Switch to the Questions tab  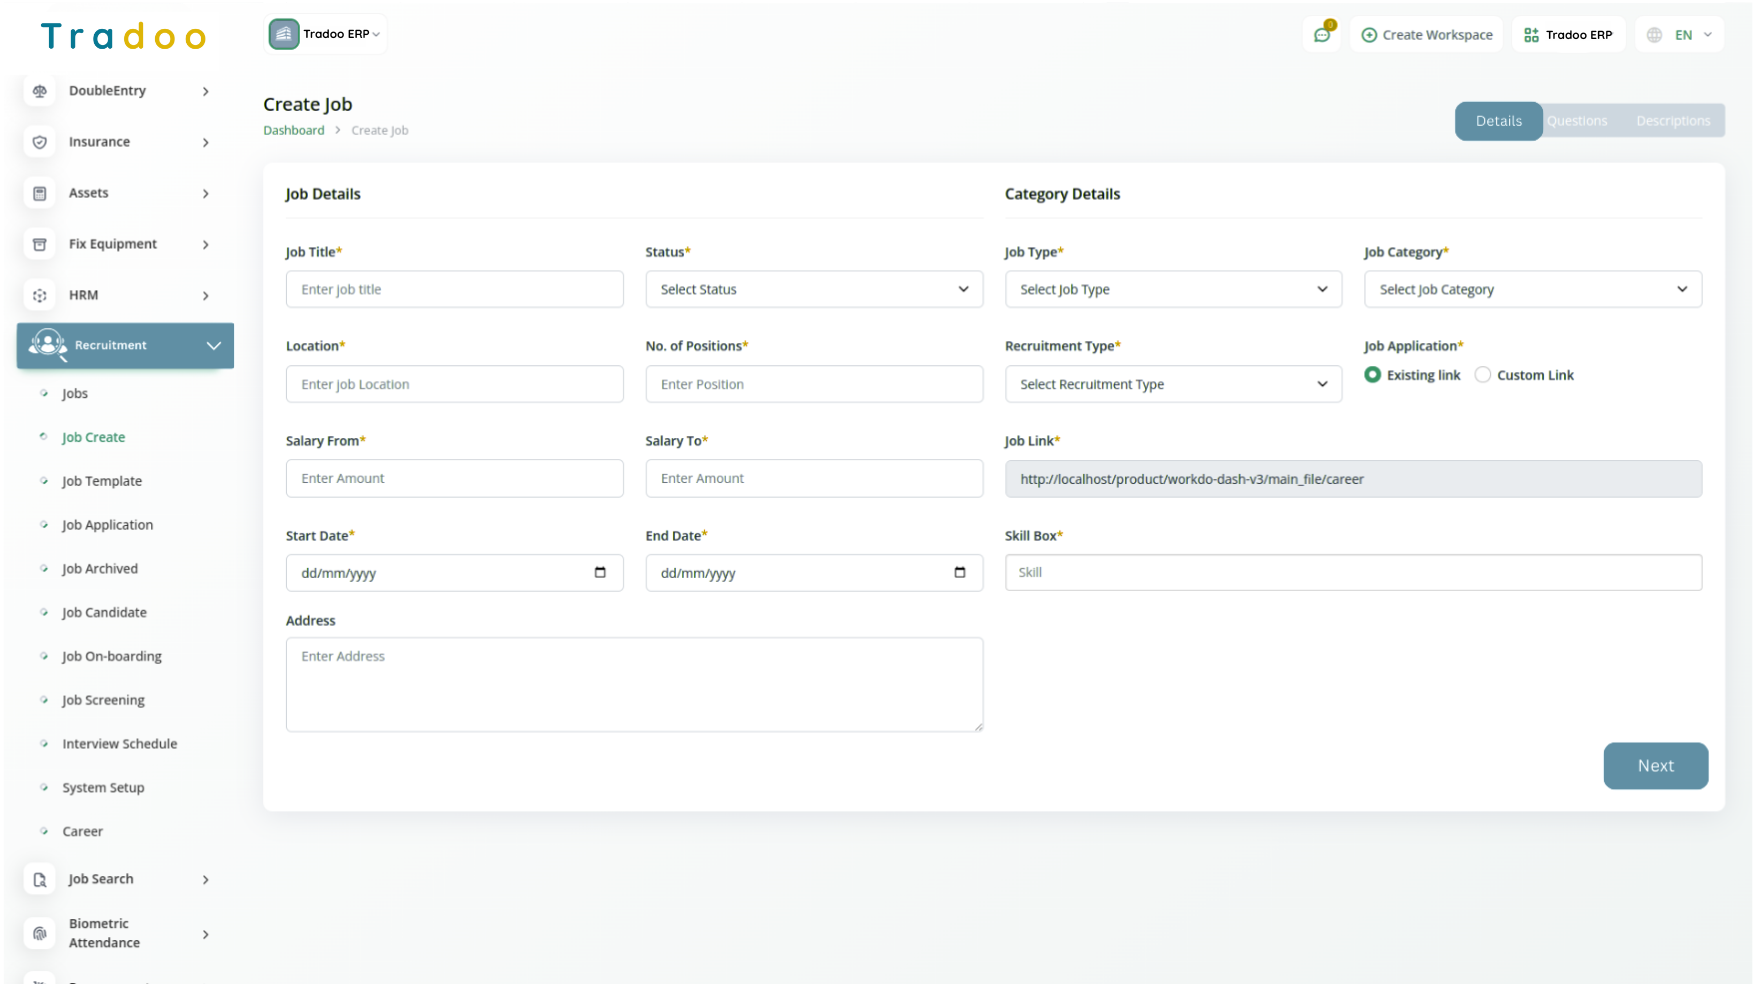(x=1577, y=121)
